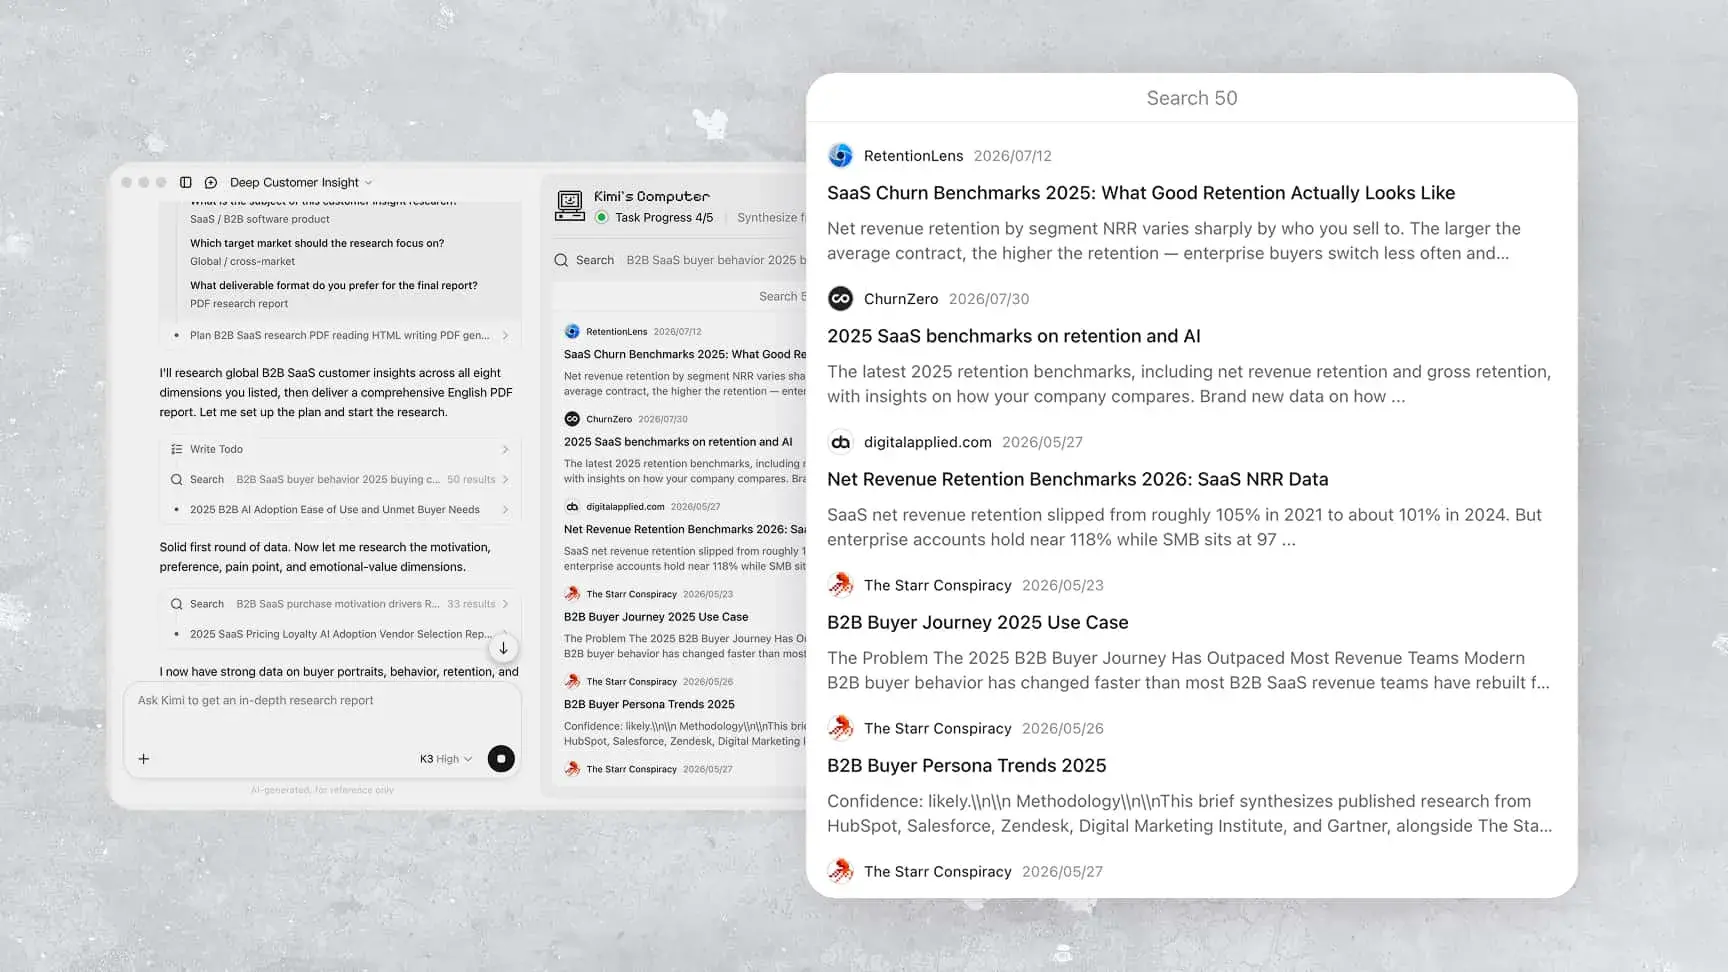Click the small Starr Conspiracy icon dated 2026/05/23 in Kimi's Computer panel
Viewport: 1728px width, 972px height.
click(572, 593)
